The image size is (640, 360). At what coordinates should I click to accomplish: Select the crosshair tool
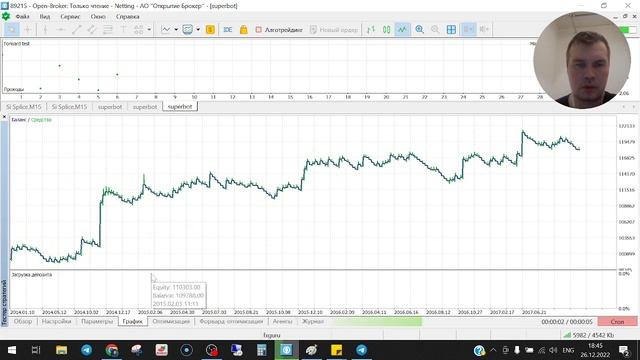tap(27, 29)
